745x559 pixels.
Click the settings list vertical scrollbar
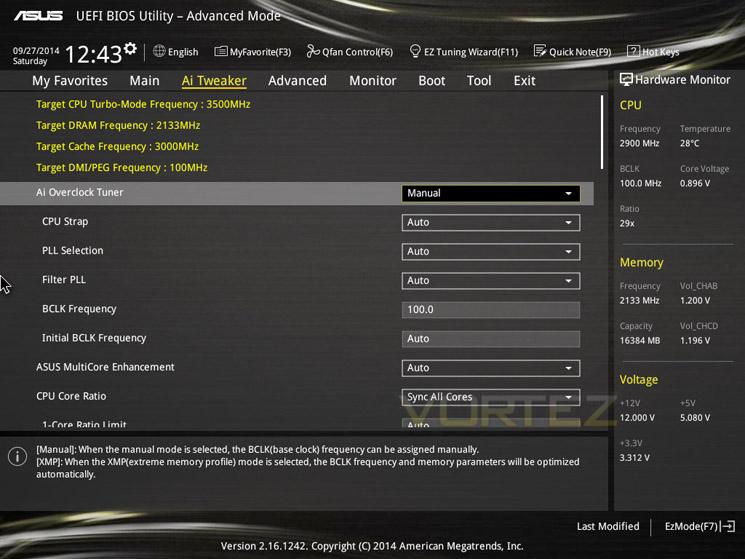point(602,132)
